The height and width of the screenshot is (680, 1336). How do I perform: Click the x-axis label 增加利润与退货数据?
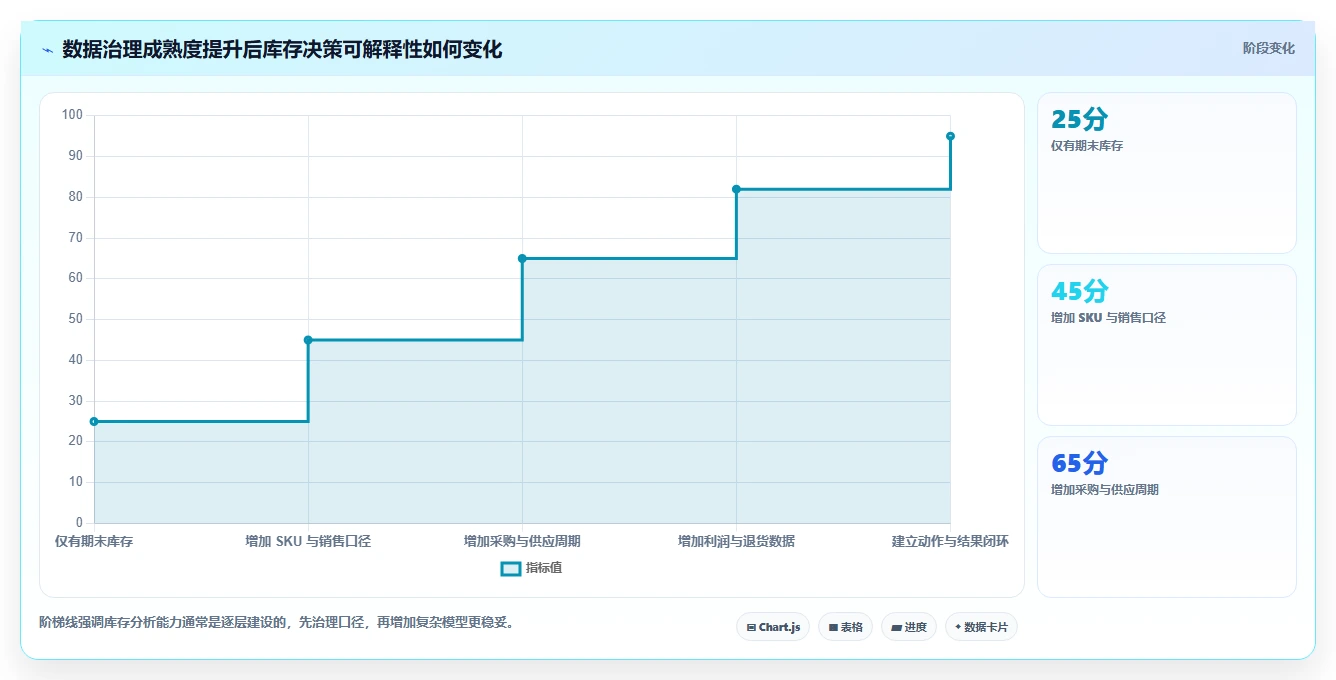click(736, 541)
